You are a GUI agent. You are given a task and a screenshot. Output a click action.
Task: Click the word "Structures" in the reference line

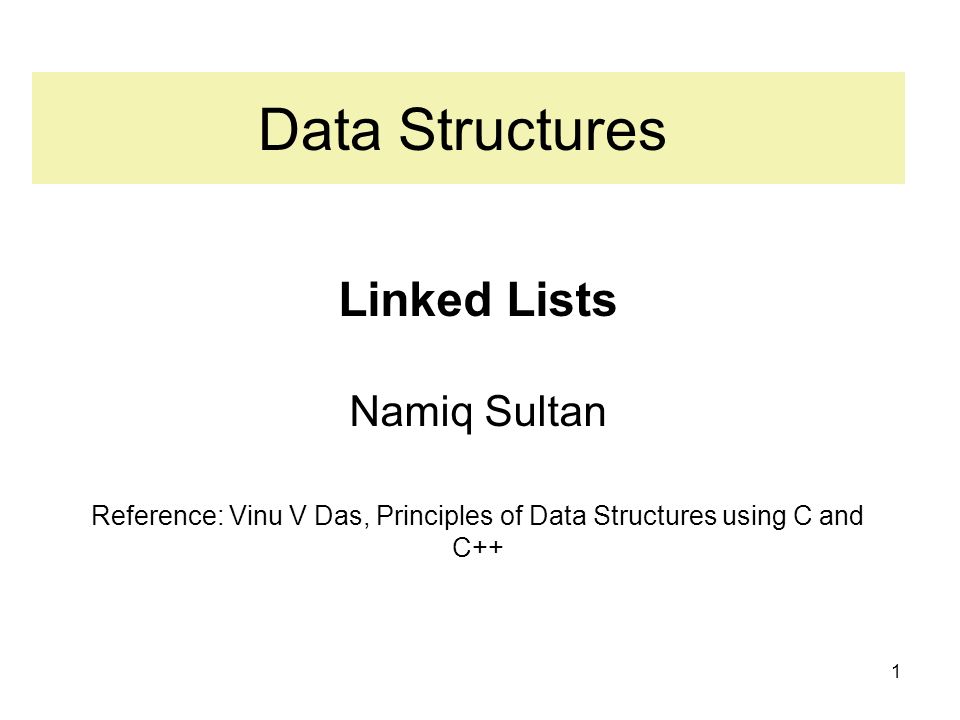click(654, 516)
